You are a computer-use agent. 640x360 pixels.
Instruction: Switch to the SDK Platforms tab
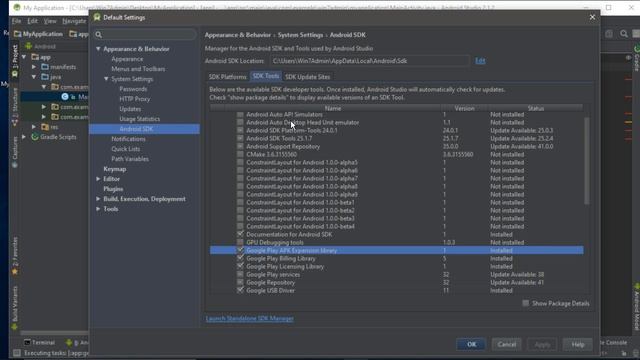tap(227, 77)
